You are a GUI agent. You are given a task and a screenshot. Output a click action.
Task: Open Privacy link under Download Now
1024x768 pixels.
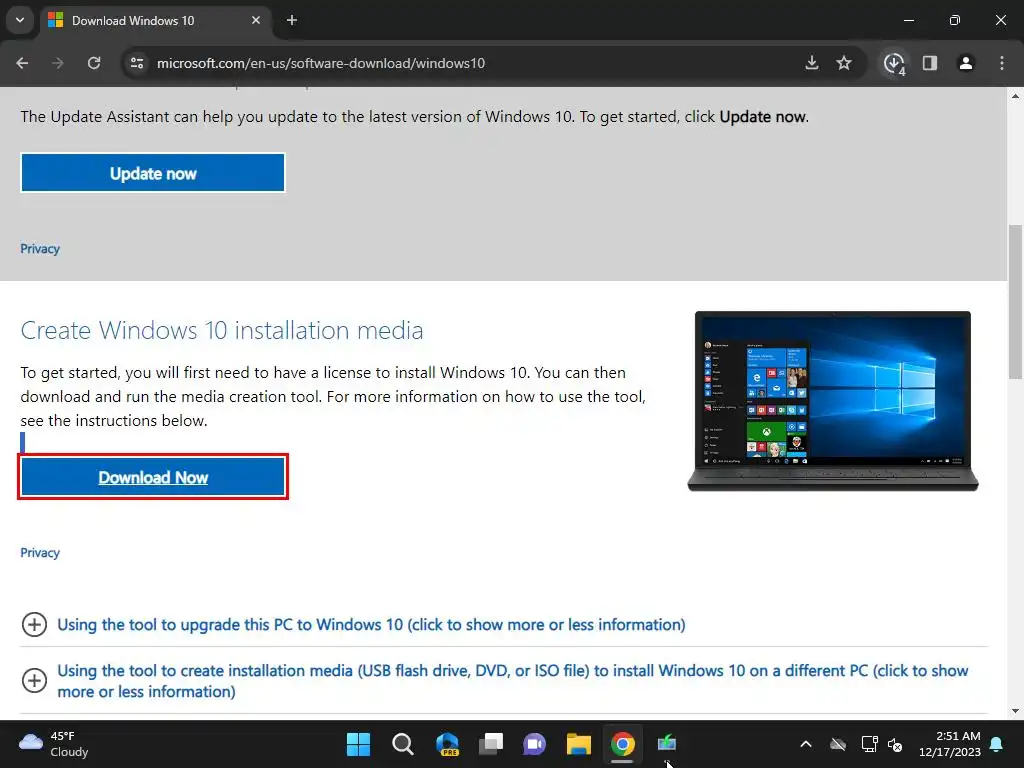40,552
